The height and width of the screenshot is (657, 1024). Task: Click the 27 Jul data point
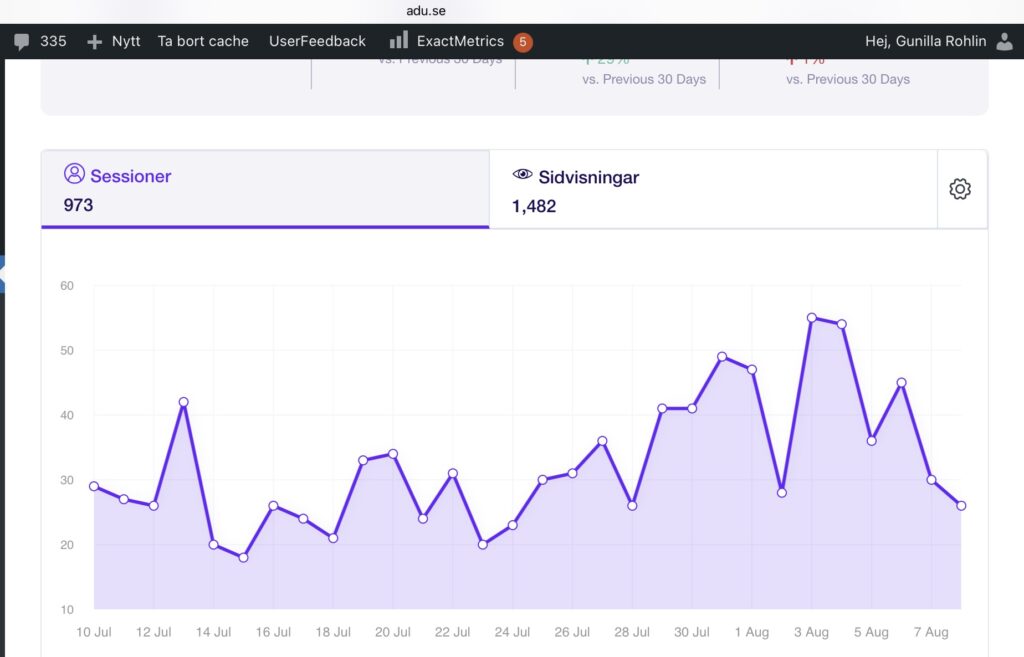pyautogui.click(x=602, y=441)
